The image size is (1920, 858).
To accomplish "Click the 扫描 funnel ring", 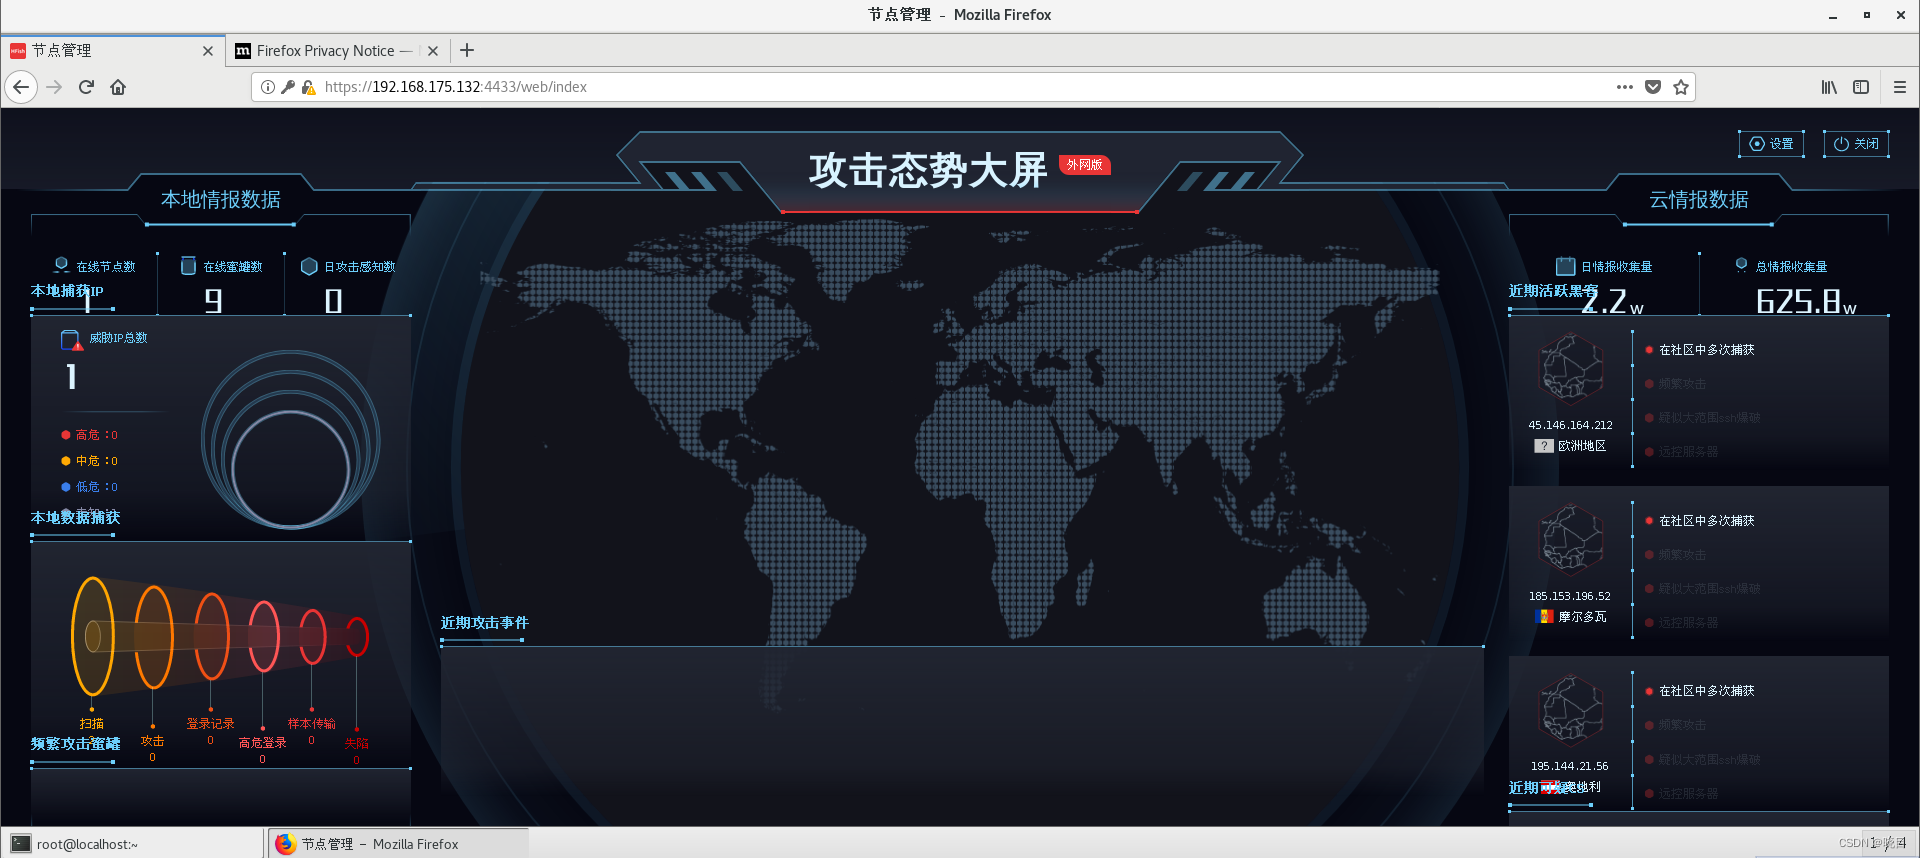I will (93, 636).
